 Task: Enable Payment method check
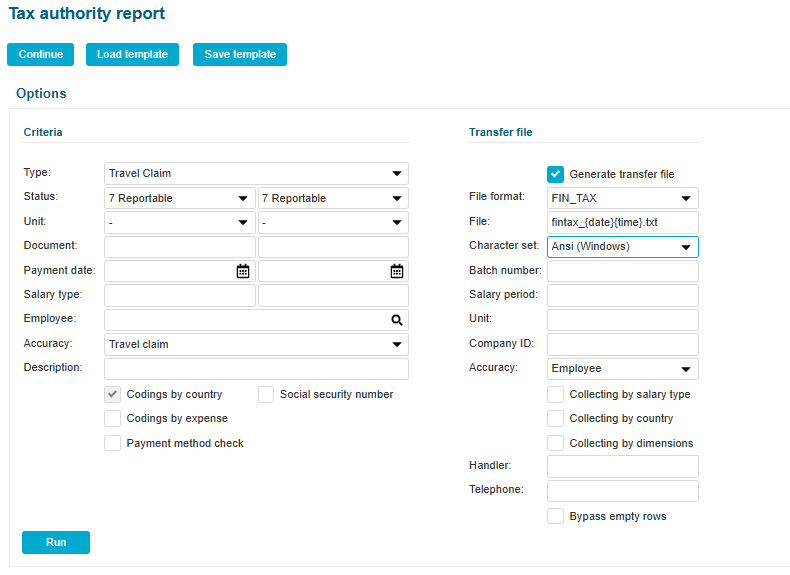pos(112,443)
